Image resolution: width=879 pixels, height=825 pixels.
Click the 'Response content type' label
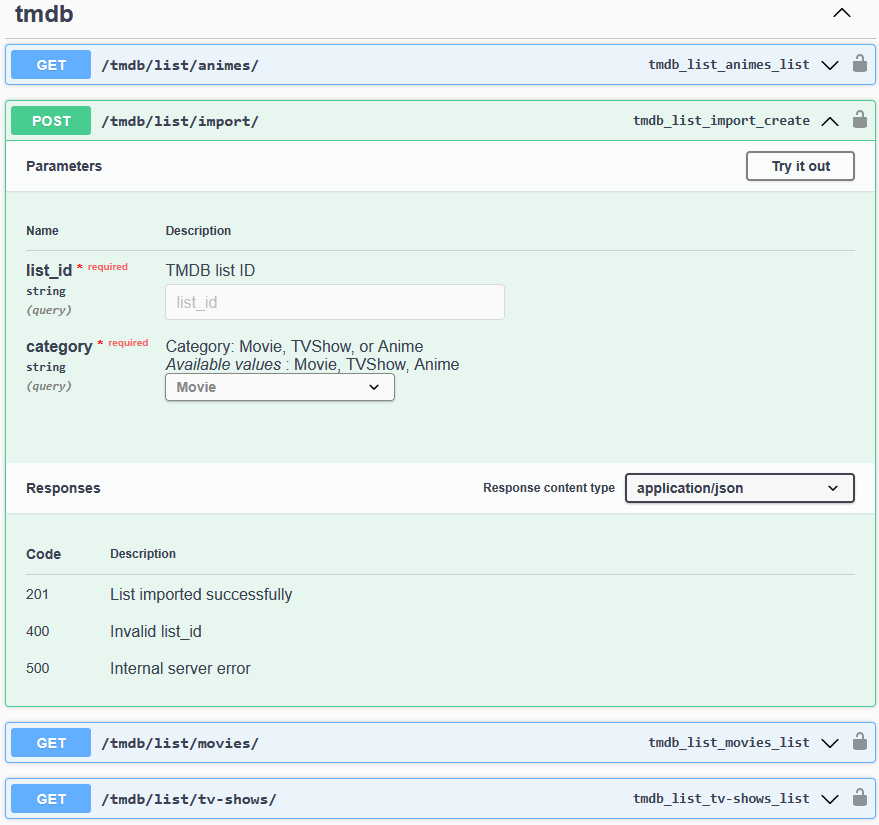pyautogui.click(x=549, y=488)
